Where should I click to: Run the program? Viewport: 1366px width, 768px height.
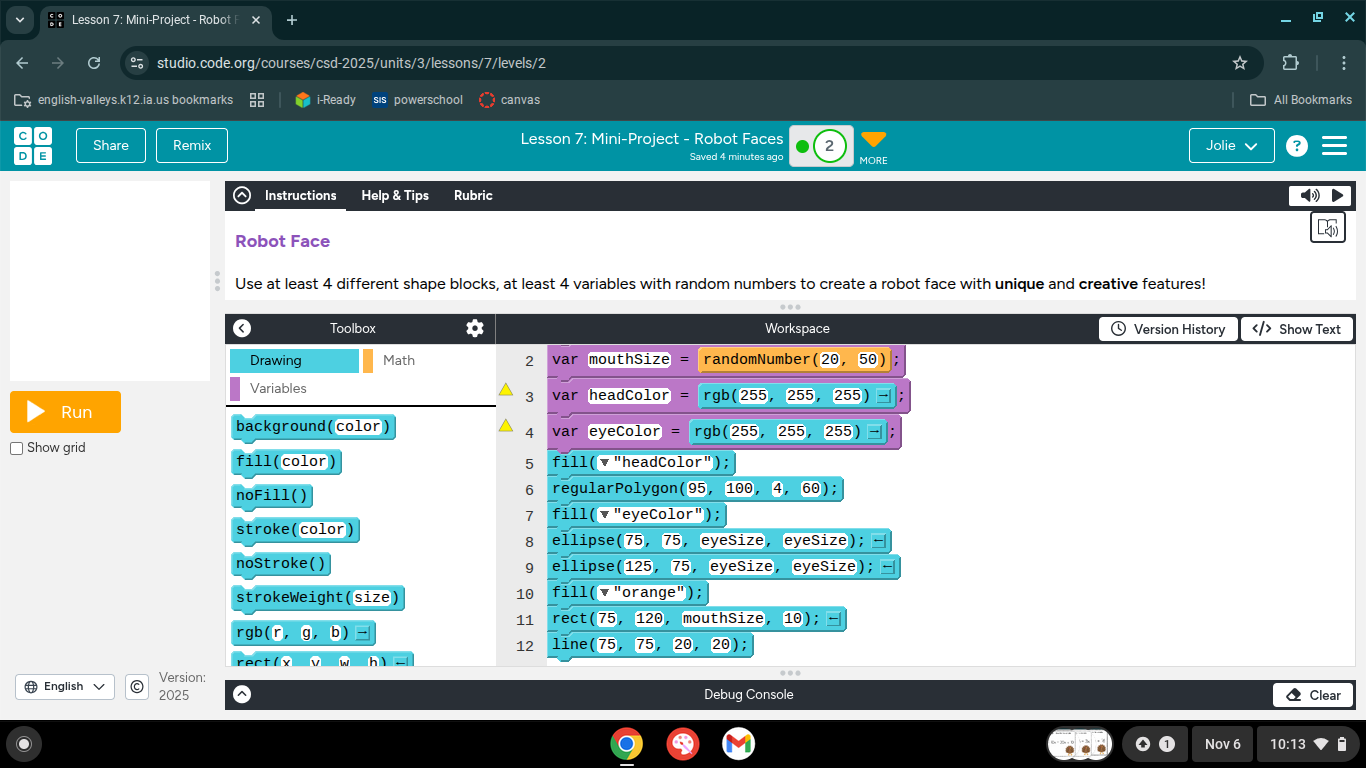pyautogui.click(x=65, y=412)
